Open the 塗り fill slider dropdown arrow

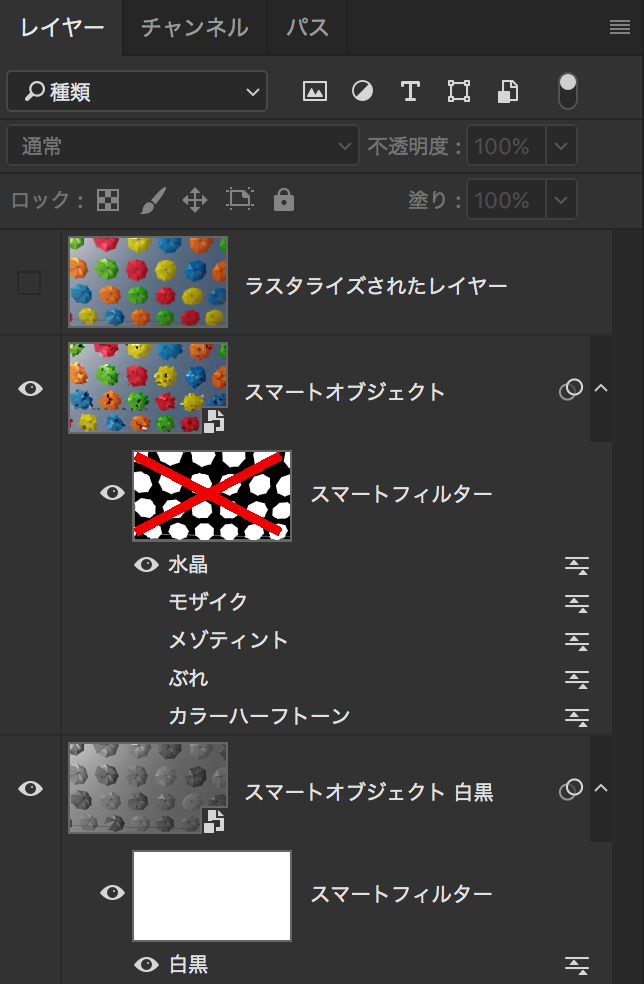pyautogui.click(x=561, y=200)
